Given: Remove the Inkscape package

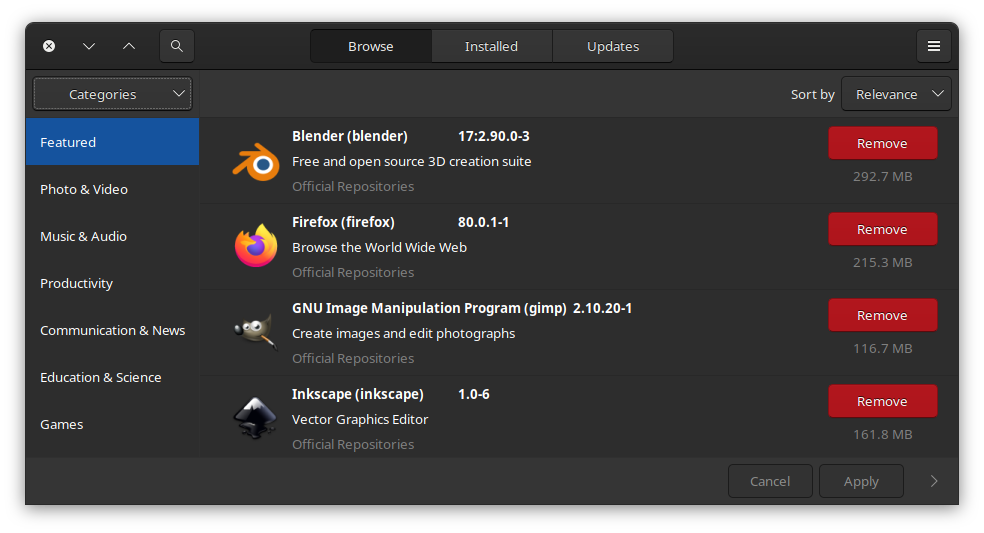Looking at the screenshot, I should (x=882, y=401).
